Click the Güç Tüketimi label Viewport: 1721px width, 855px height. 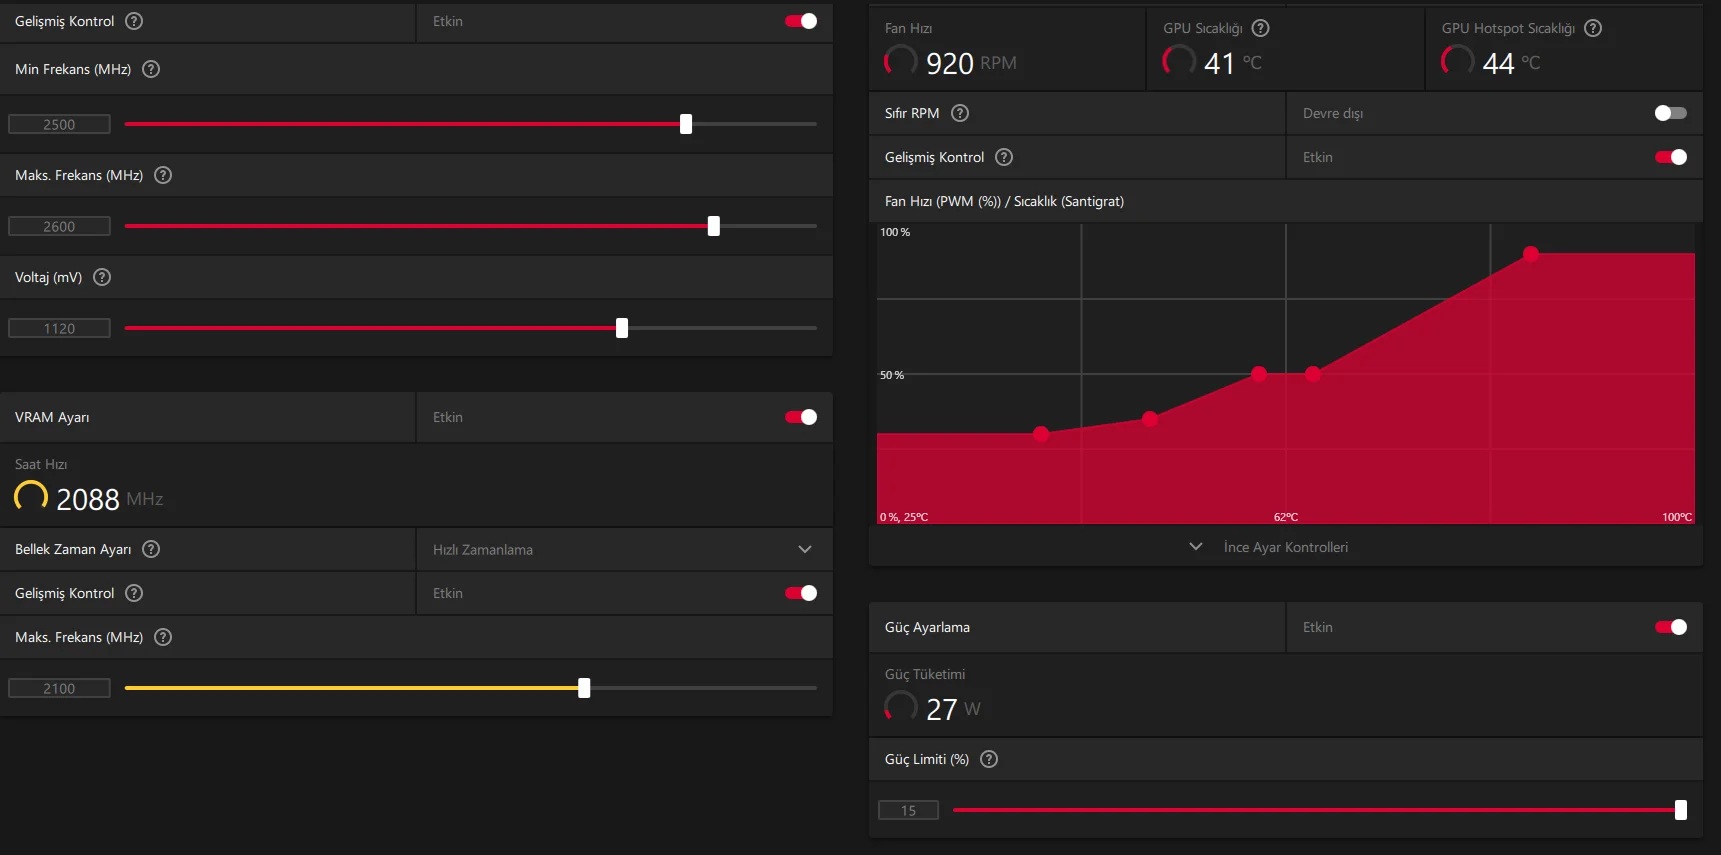click(x=925, y=674)
